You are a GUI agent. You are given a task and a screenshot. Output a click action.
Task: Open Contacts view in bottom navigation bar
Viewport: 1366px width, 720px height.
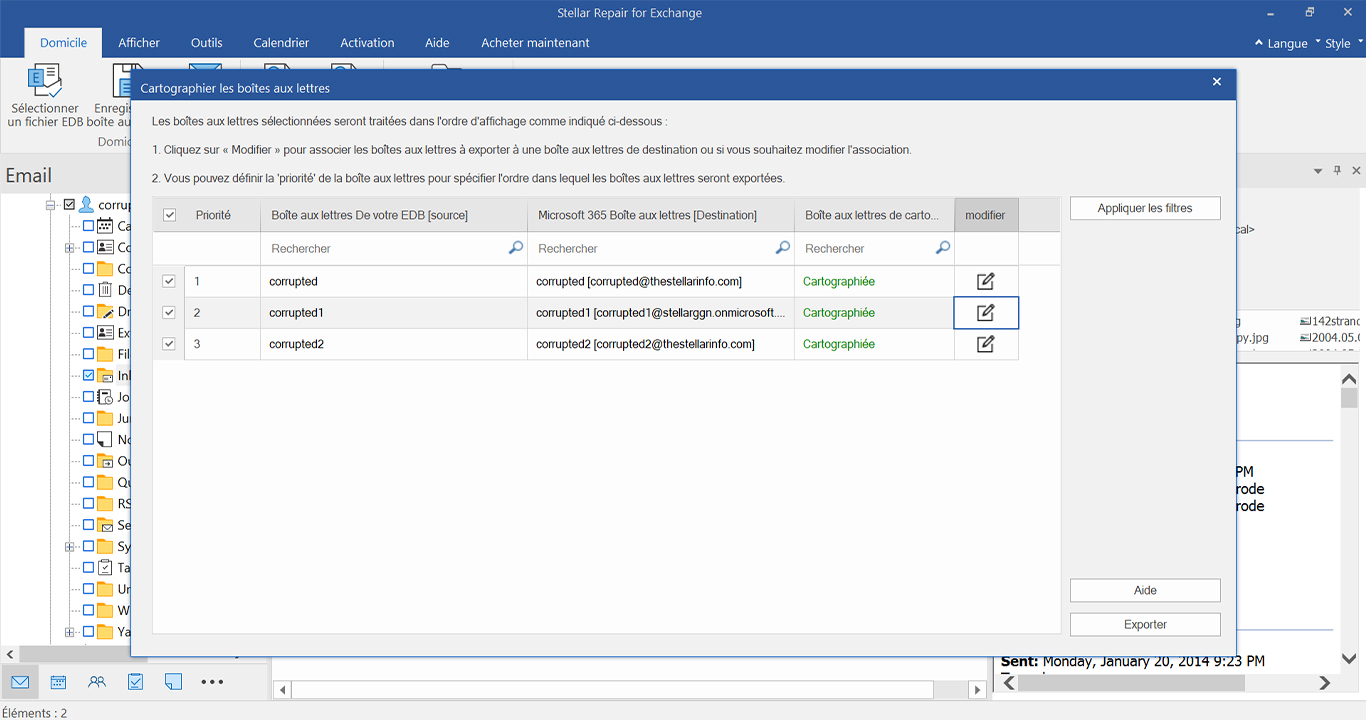click(x=97, y=682)
